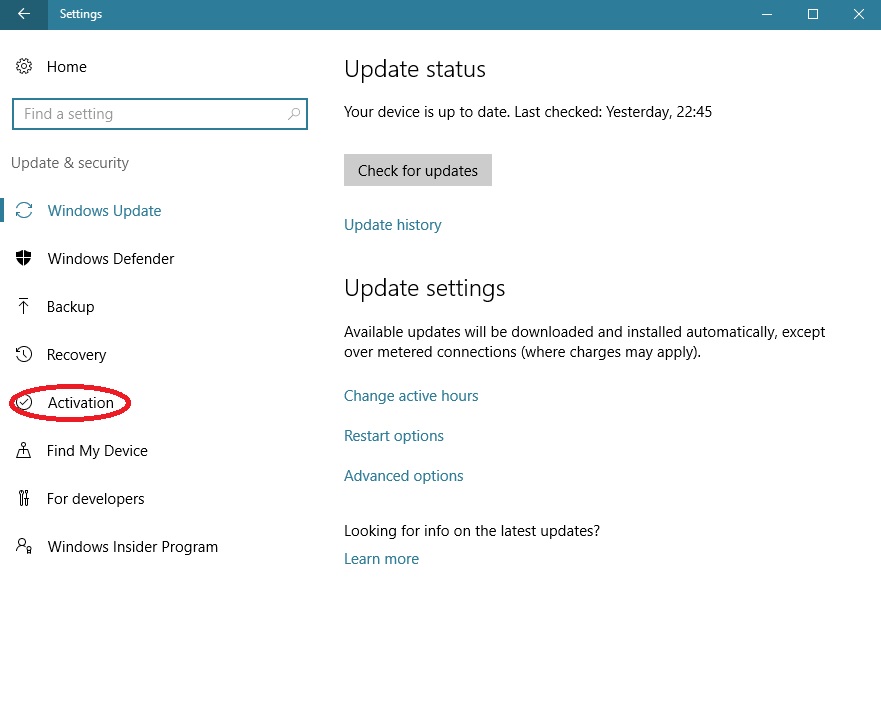Click the Windows Update sync arrows icon
This screenshot has width=881, height=712.
tap(24, 210)
